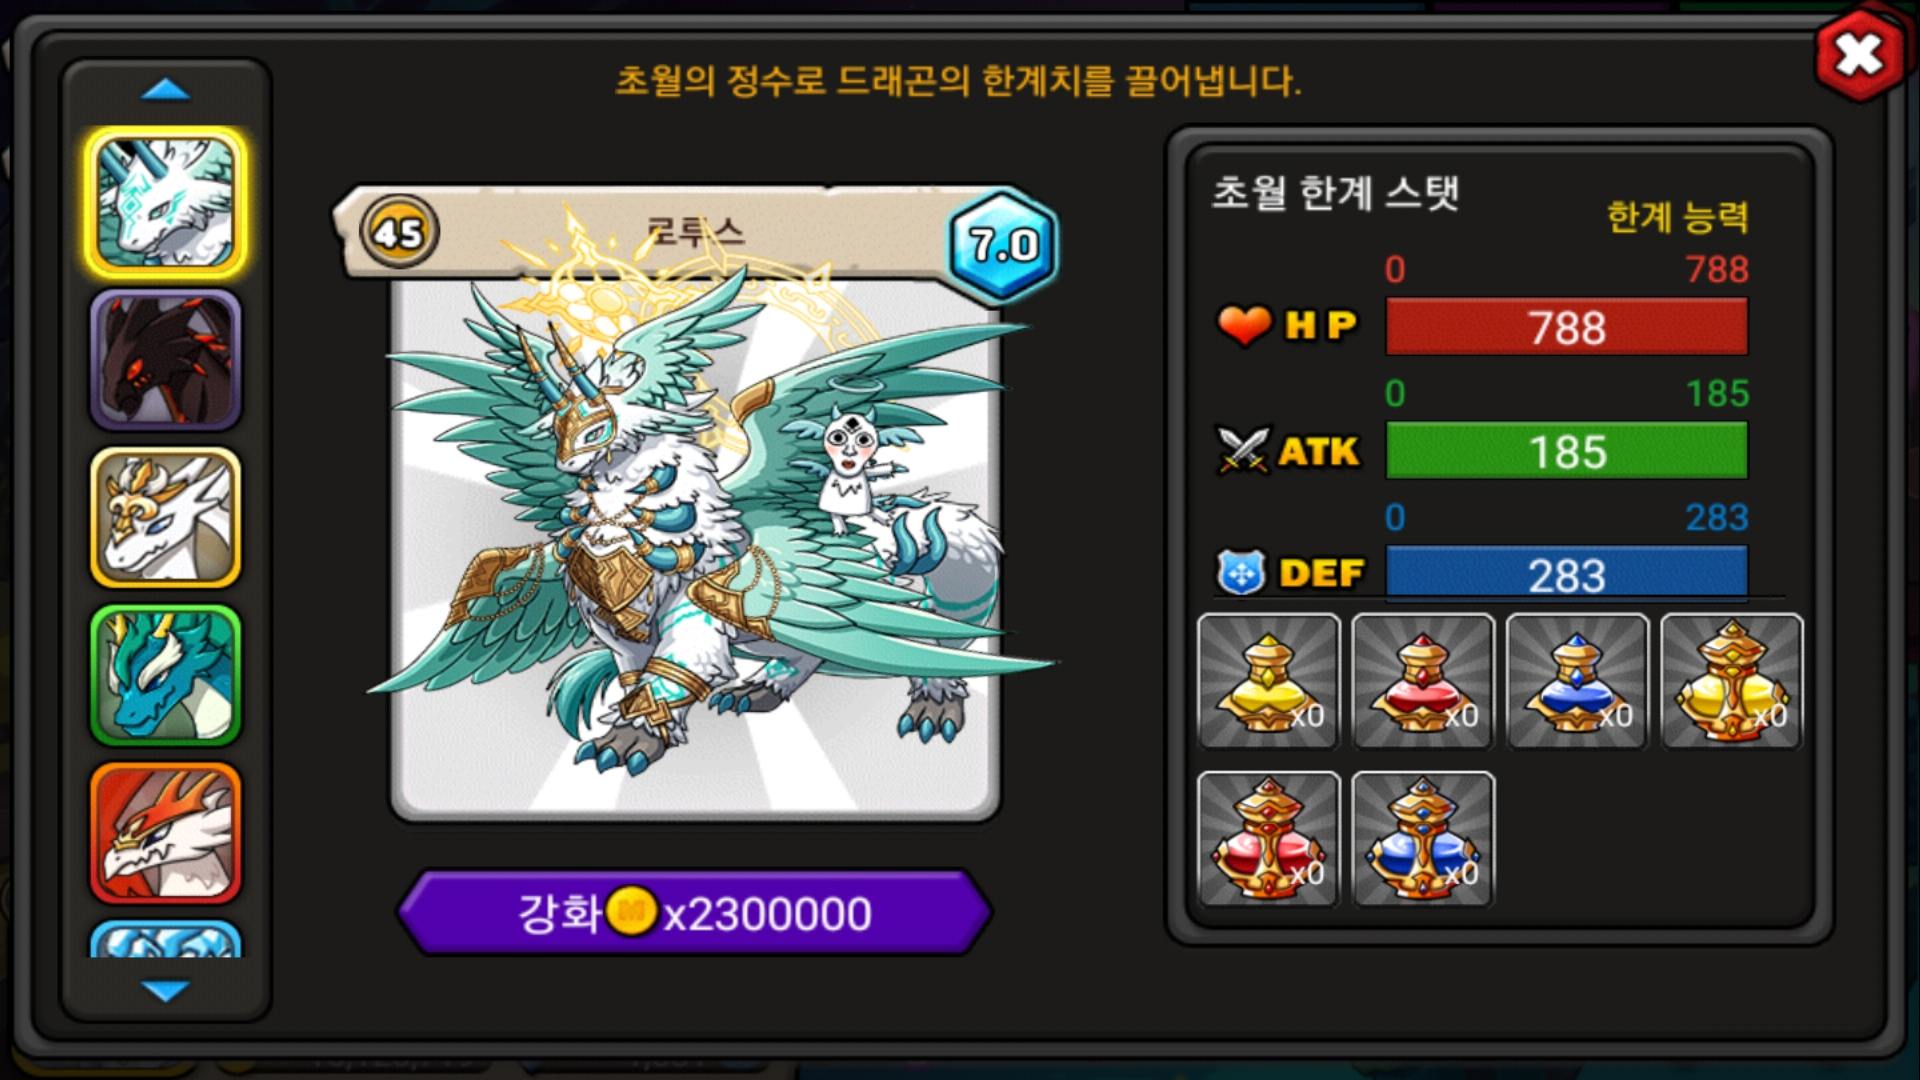Select the white-teal dragon portrait thumbnail
The width and height of the screenshot is (1920, 1080).
pyautogui.click(x=166, y=203)
